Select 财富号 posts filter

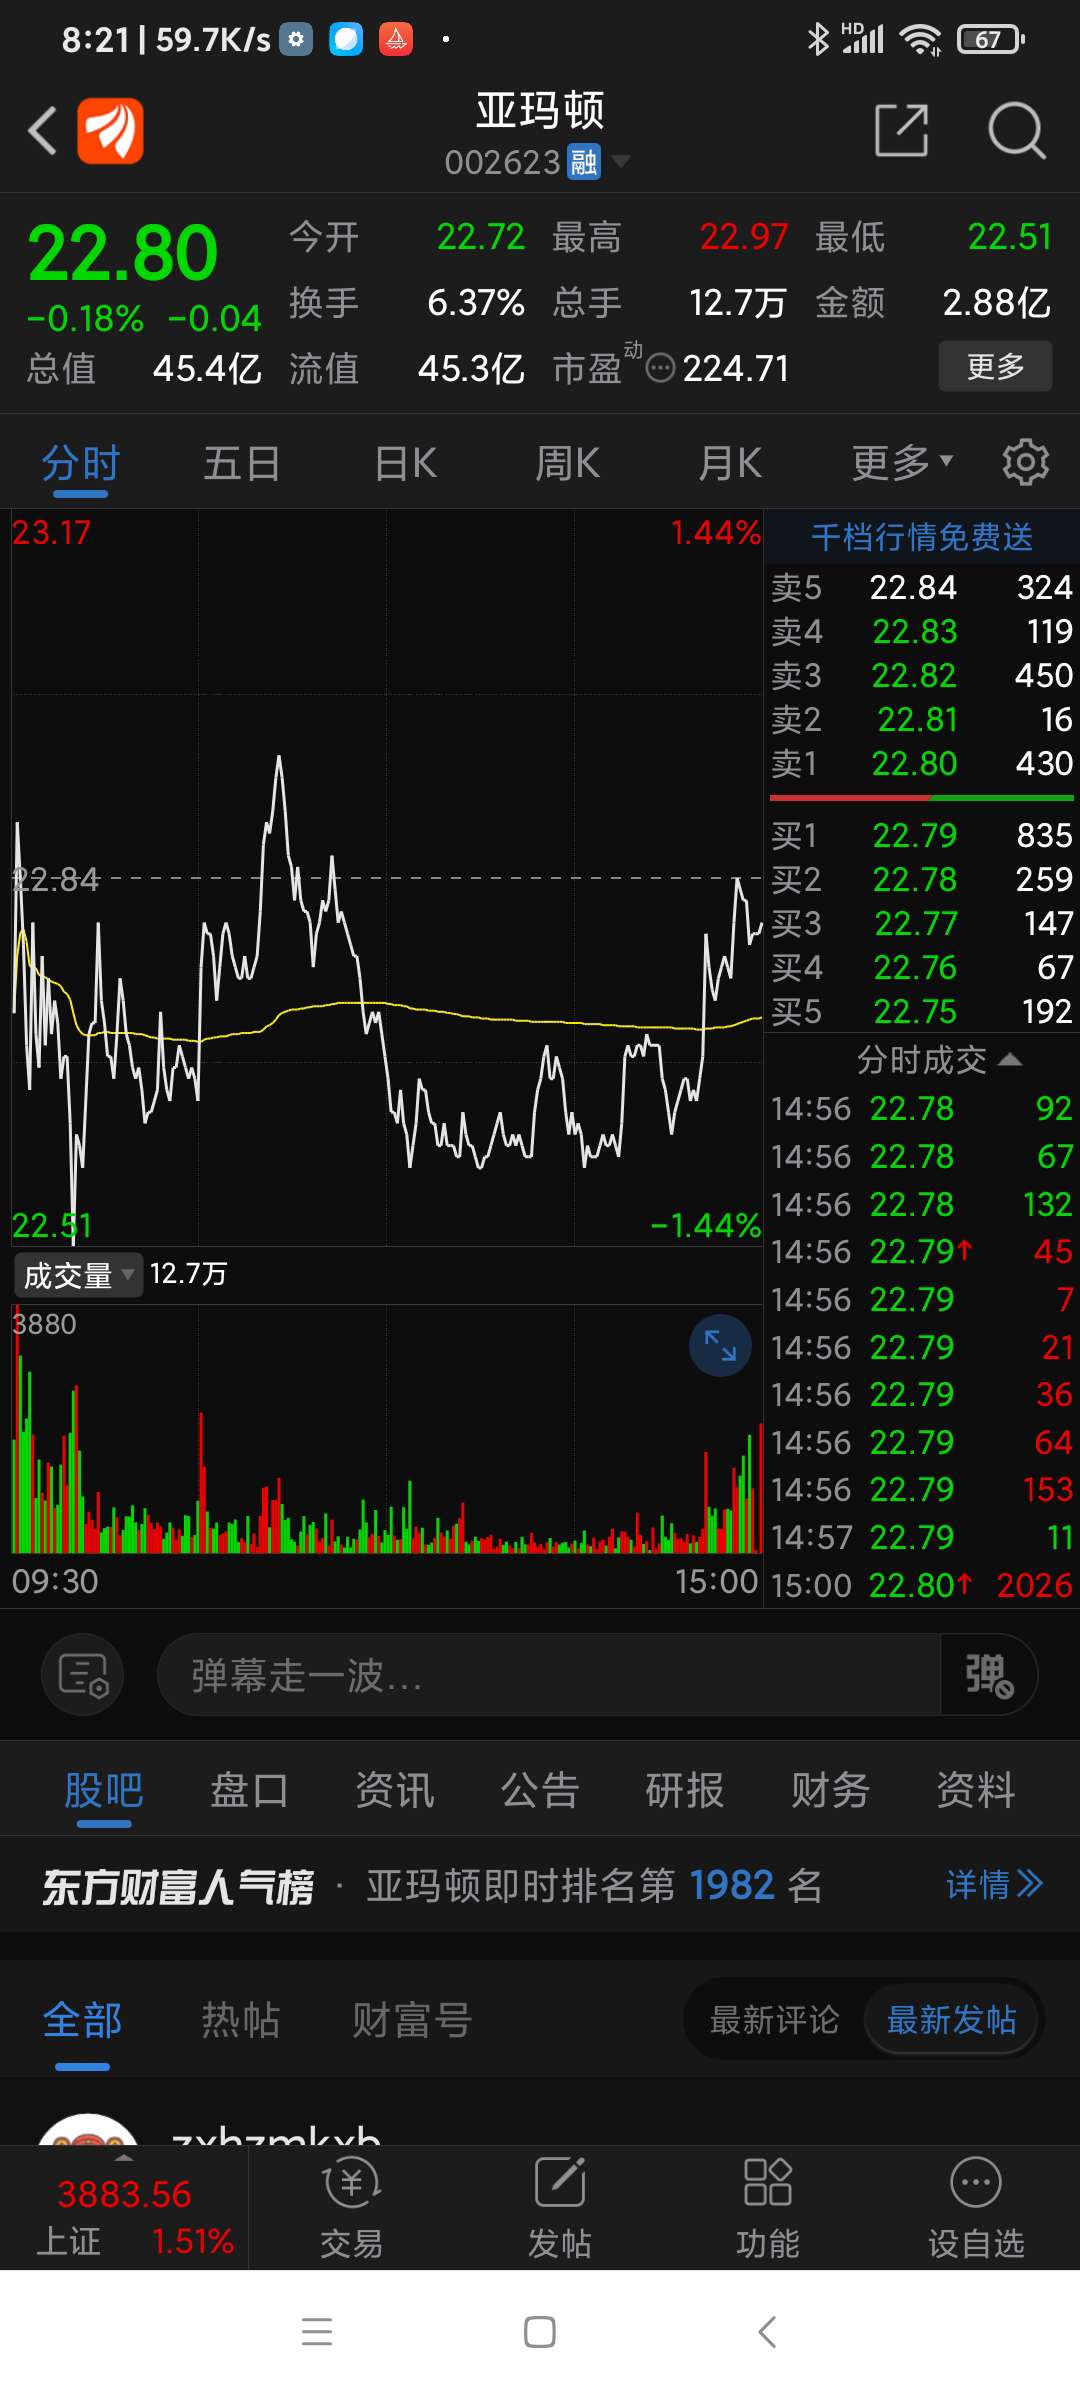[x=412, y=2020]
